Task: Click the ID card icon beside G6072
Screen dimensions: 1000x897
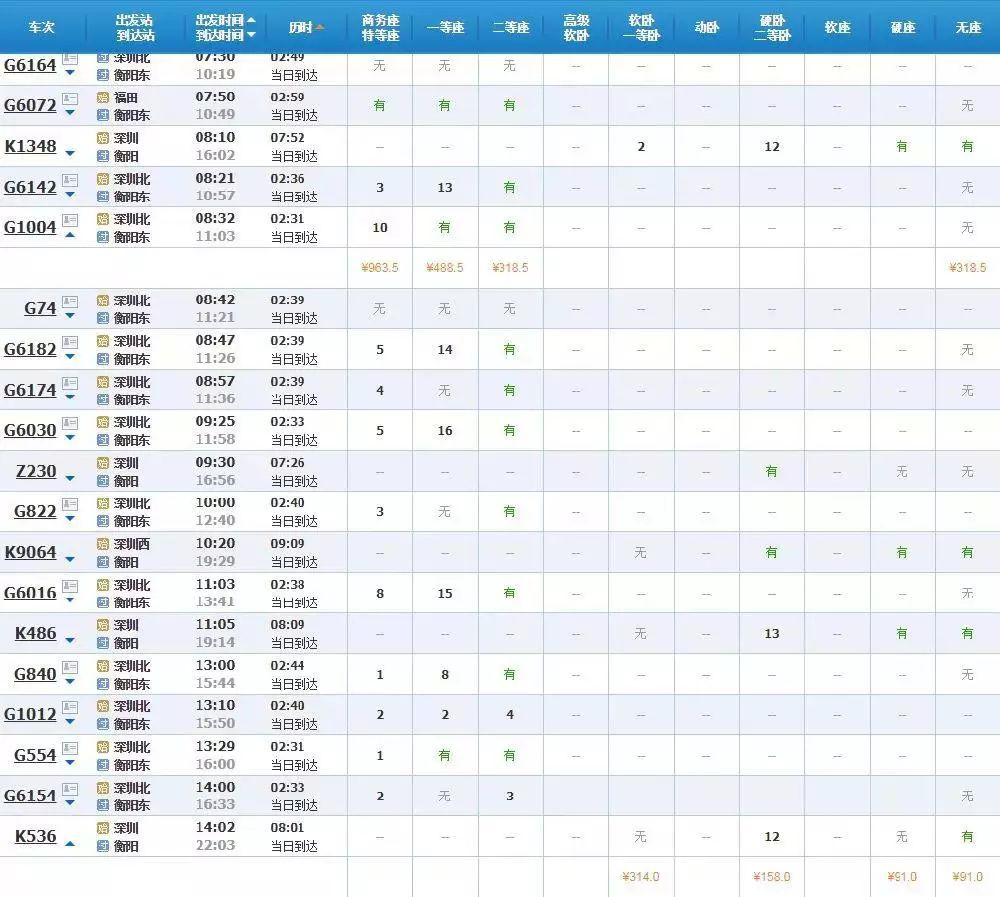Action: (x=69, y=99)
